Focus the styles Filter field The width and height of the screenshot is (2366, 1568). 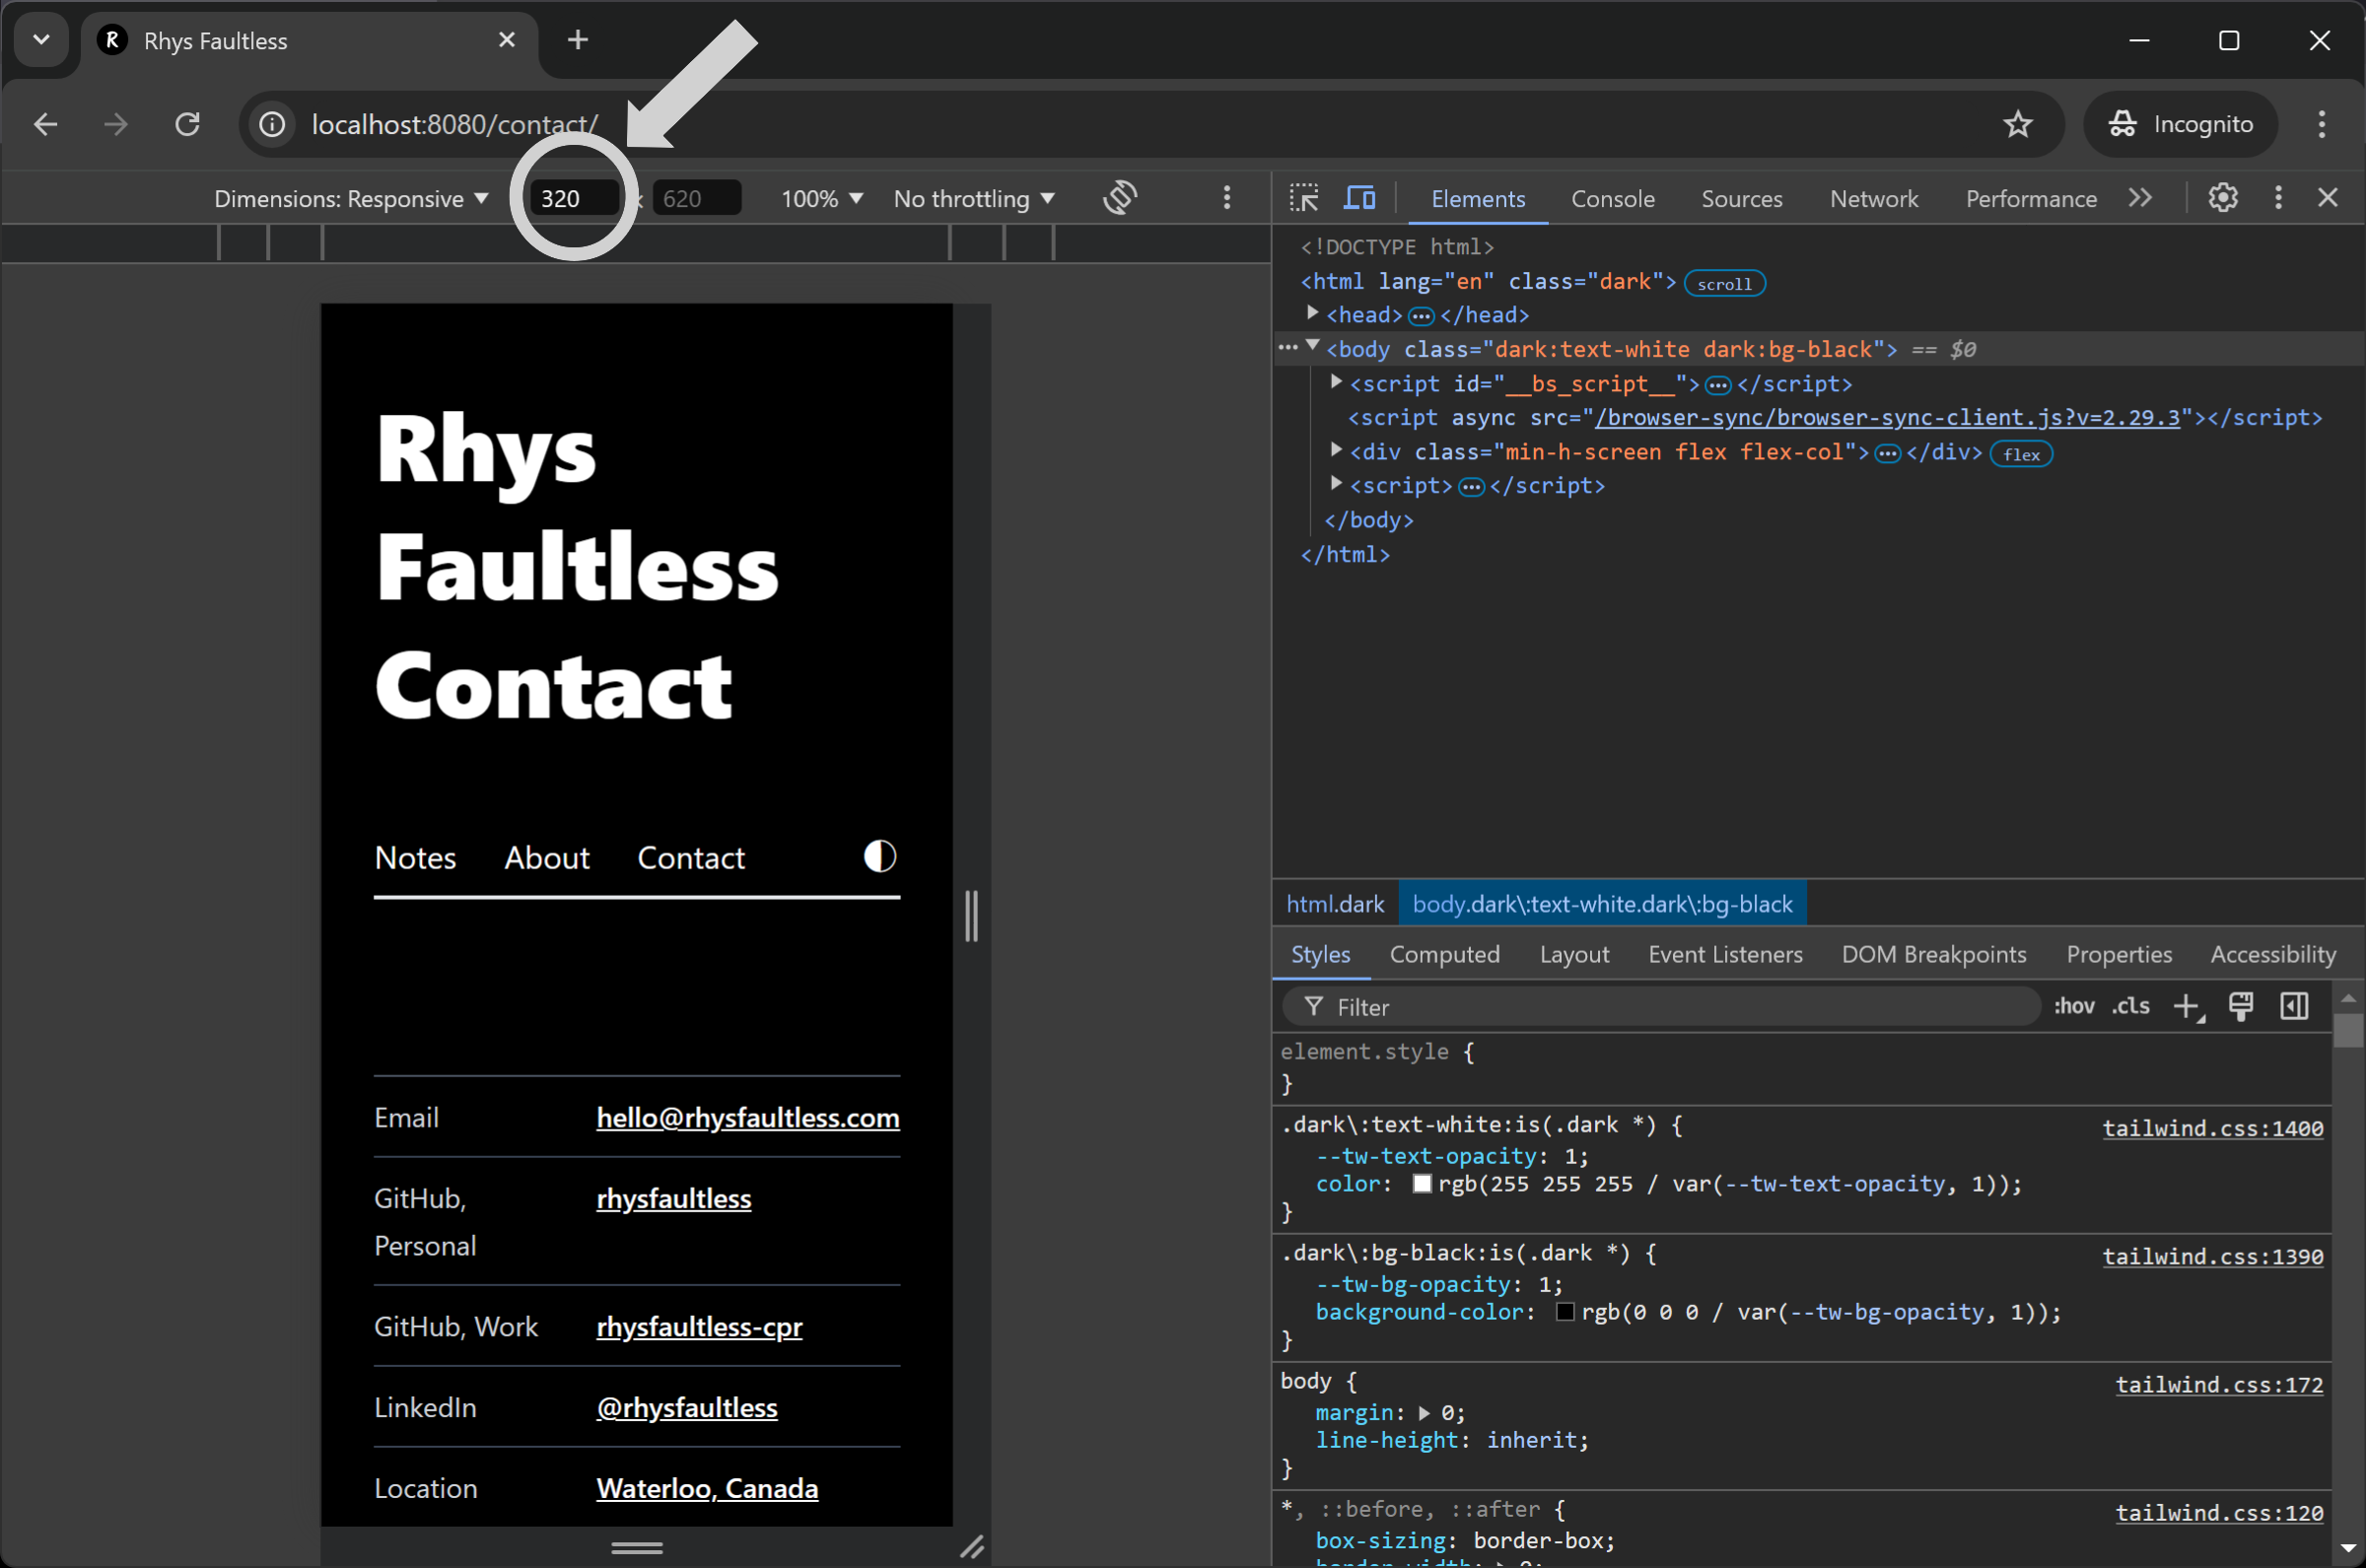point(1660,1006)
